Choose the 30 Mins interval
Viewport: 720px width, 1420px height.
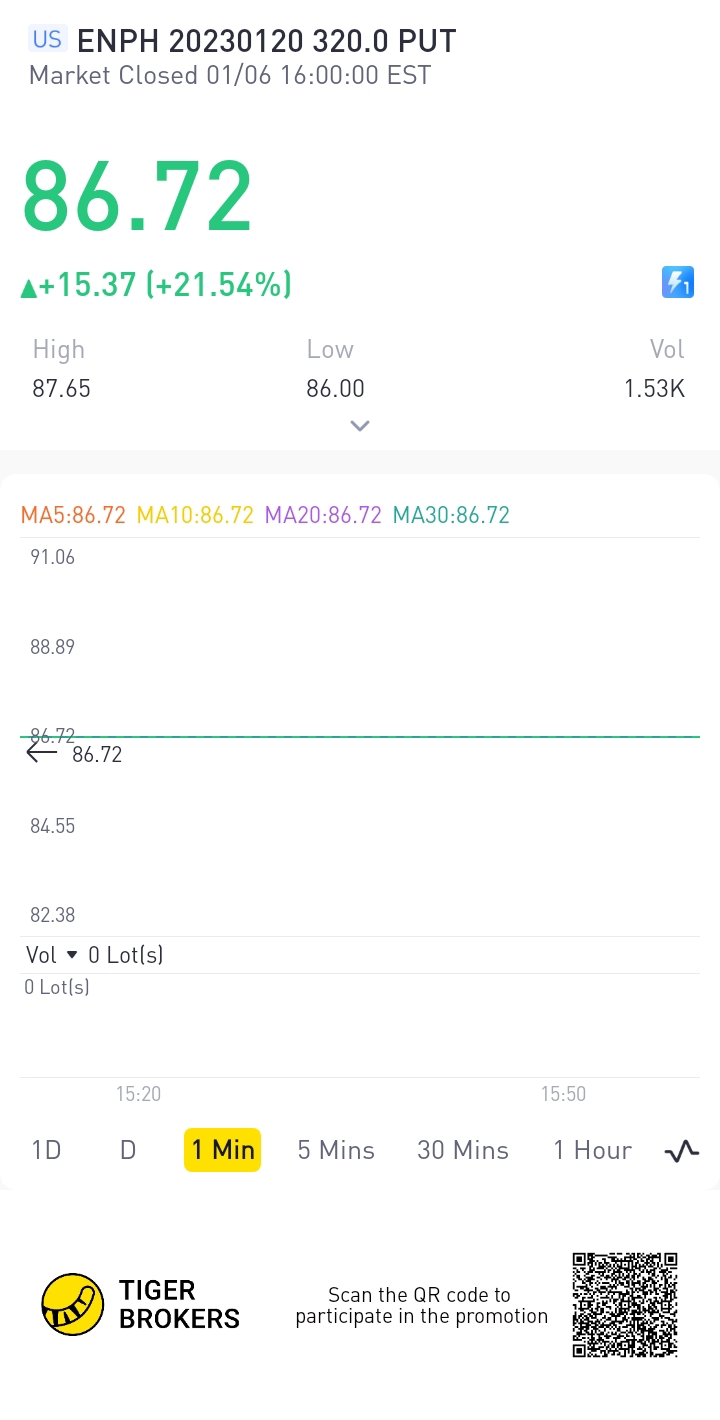tap(463, 1150)
